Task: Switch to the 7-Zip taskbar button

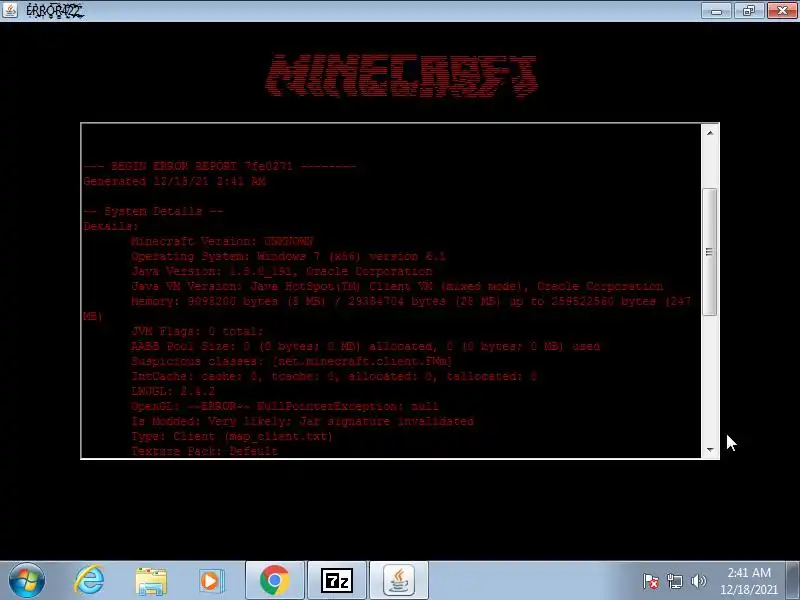Action: pos(337,580)
